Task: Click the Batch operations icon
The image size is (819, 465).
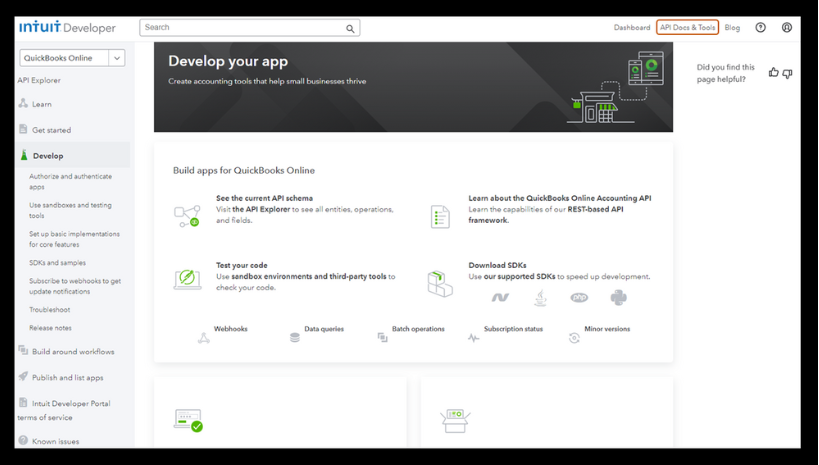Action: (x=383, y=338)
